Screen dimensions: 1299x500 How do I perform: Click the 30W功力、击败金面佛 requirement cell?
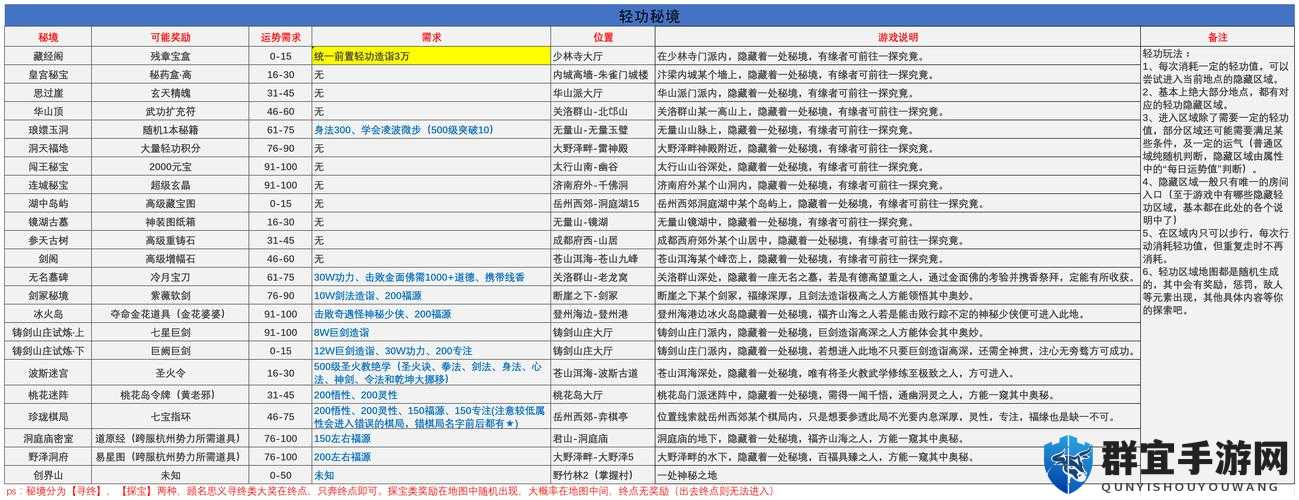(x=431, y=277)
